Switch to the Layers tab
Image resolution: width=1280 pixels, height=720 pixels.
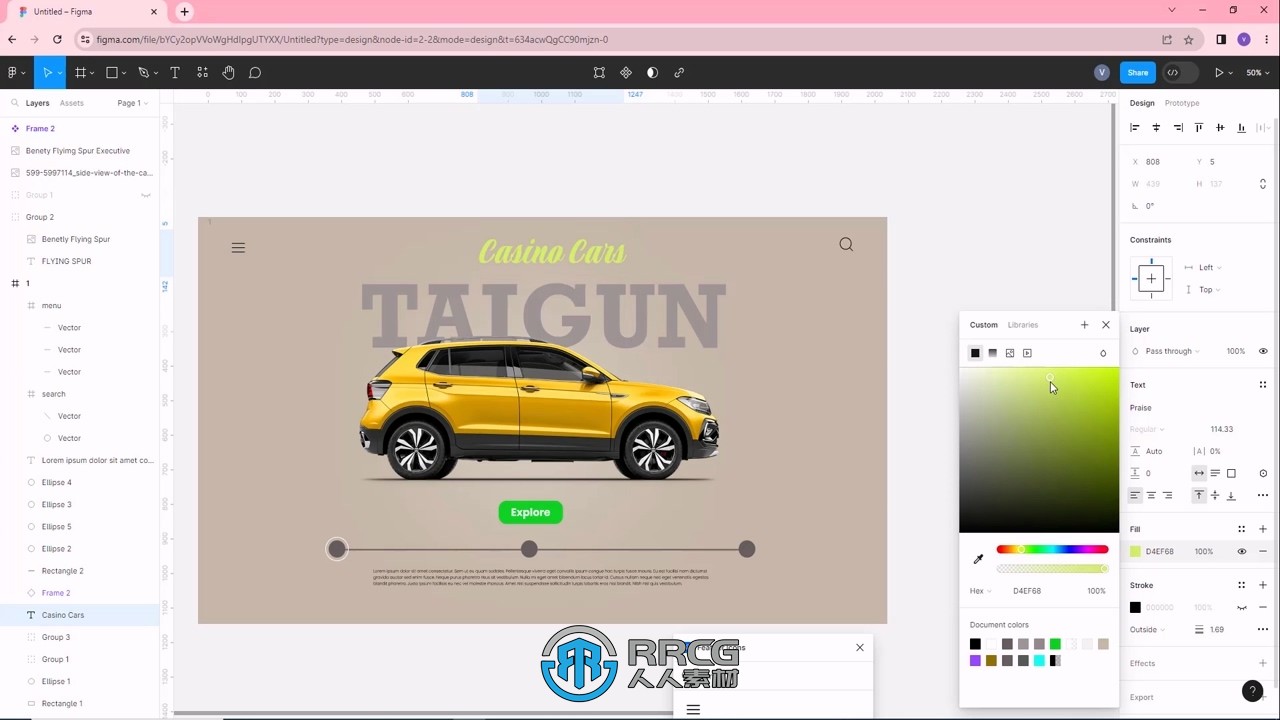click(37, 103)
